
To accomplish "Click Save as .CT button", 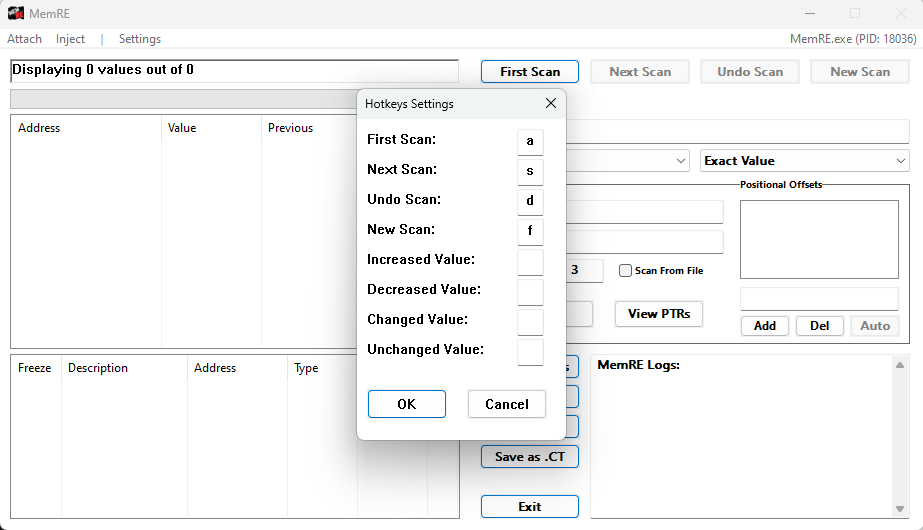I will [529, 457].
